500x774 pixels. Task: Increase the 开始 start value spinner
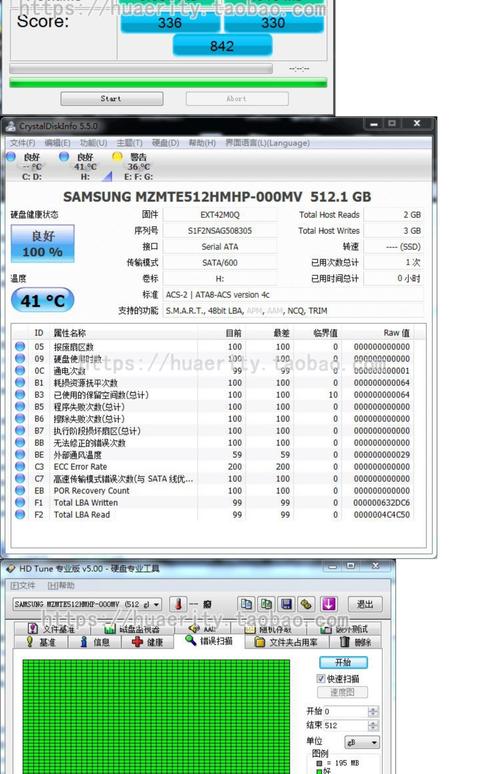coord(373,708)
